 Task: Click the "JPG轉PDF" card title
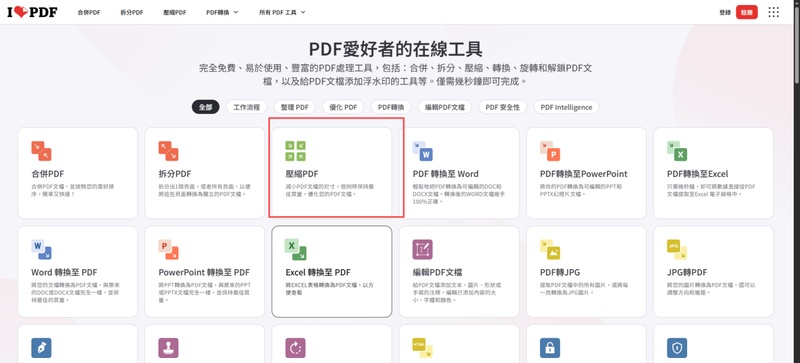687,272
